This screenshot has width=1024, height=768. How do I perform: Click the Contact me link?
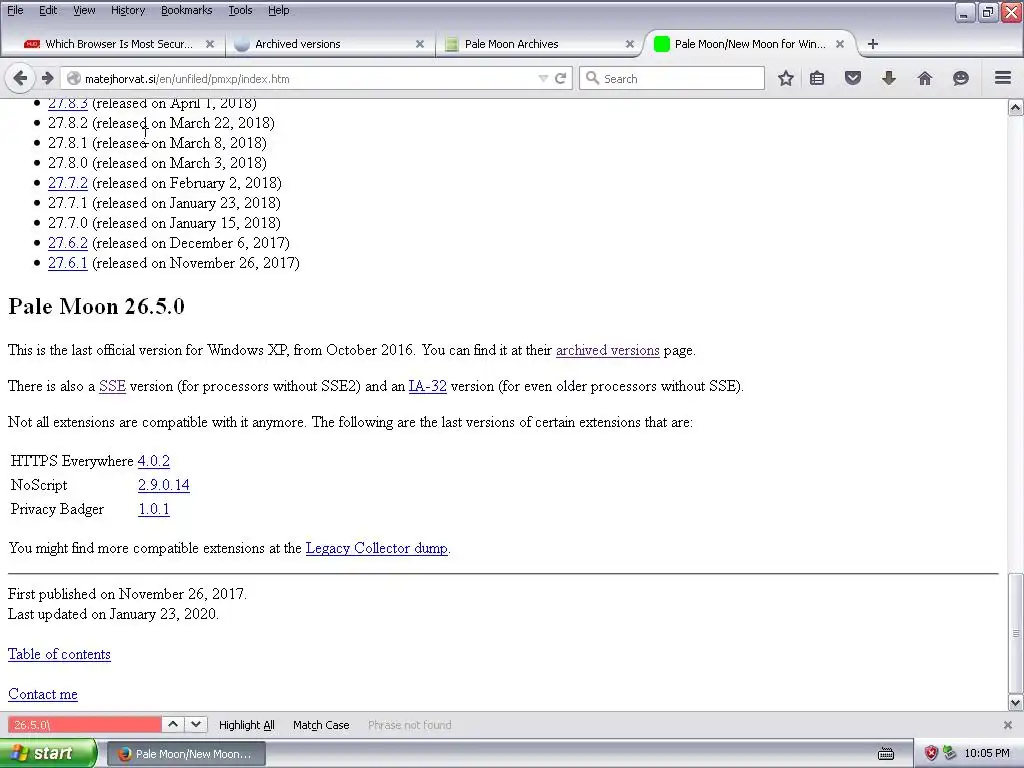point(42,694)
